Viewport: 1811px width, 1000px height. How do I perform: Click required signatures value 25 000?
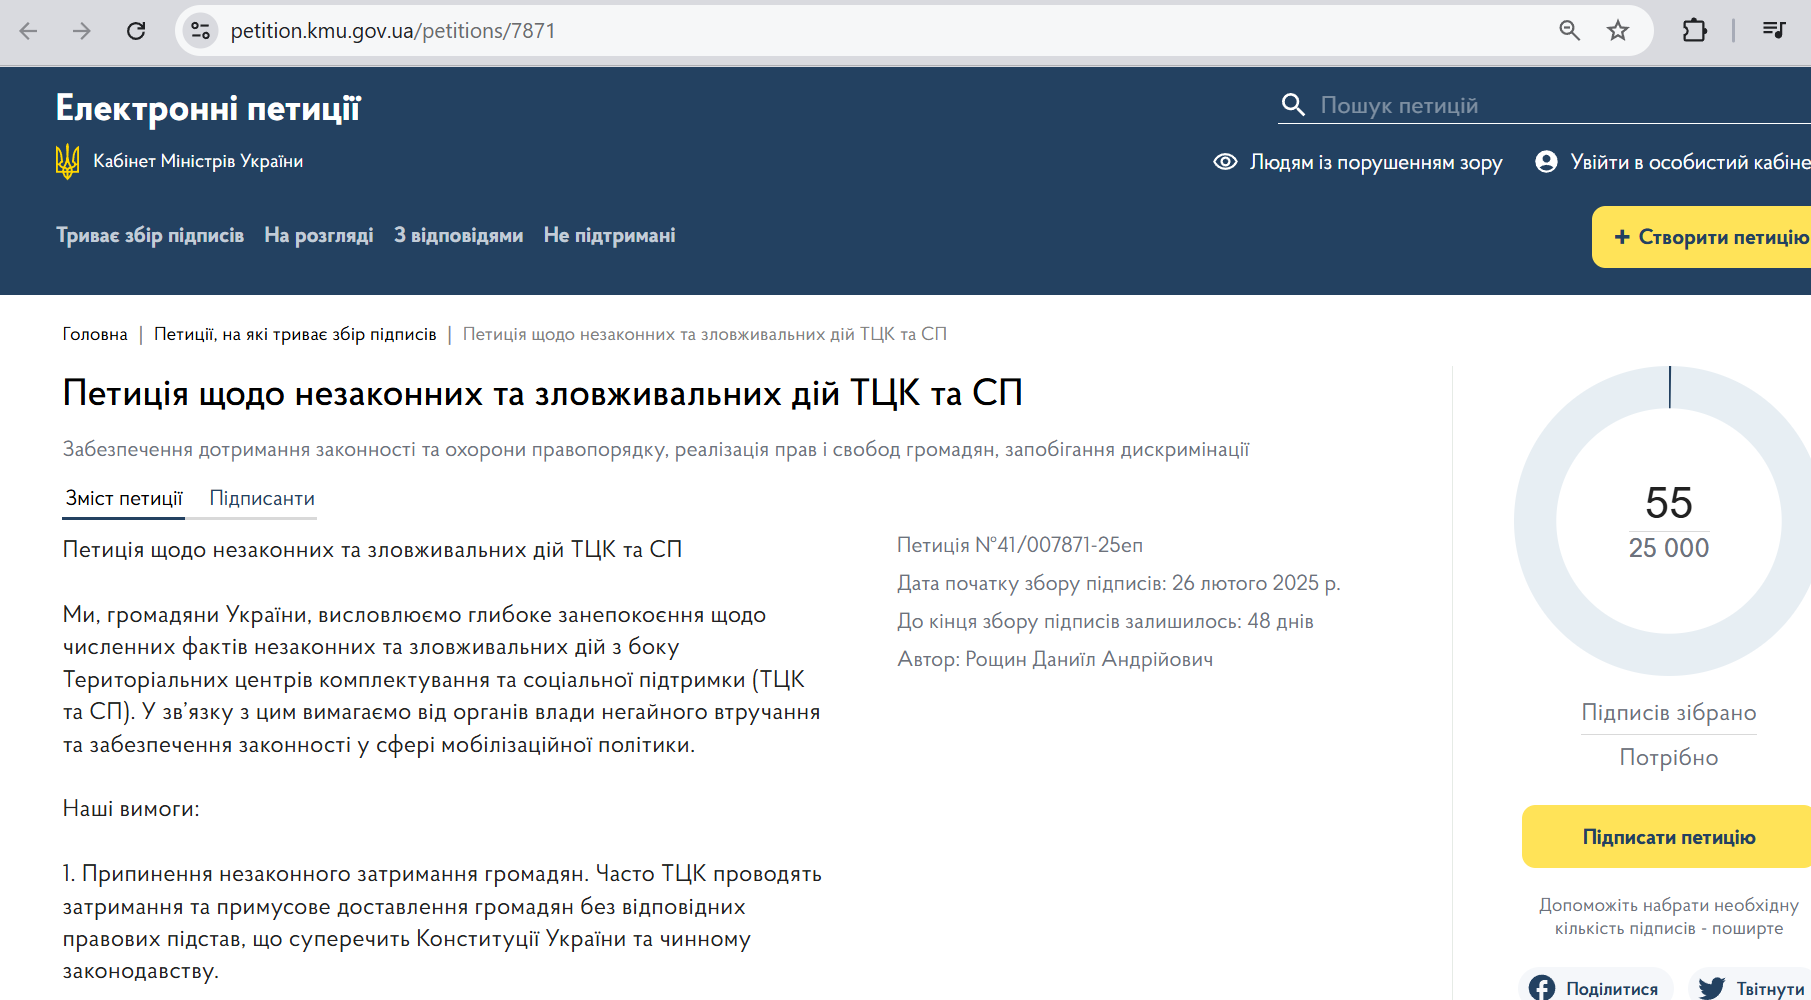(1669, 548)
